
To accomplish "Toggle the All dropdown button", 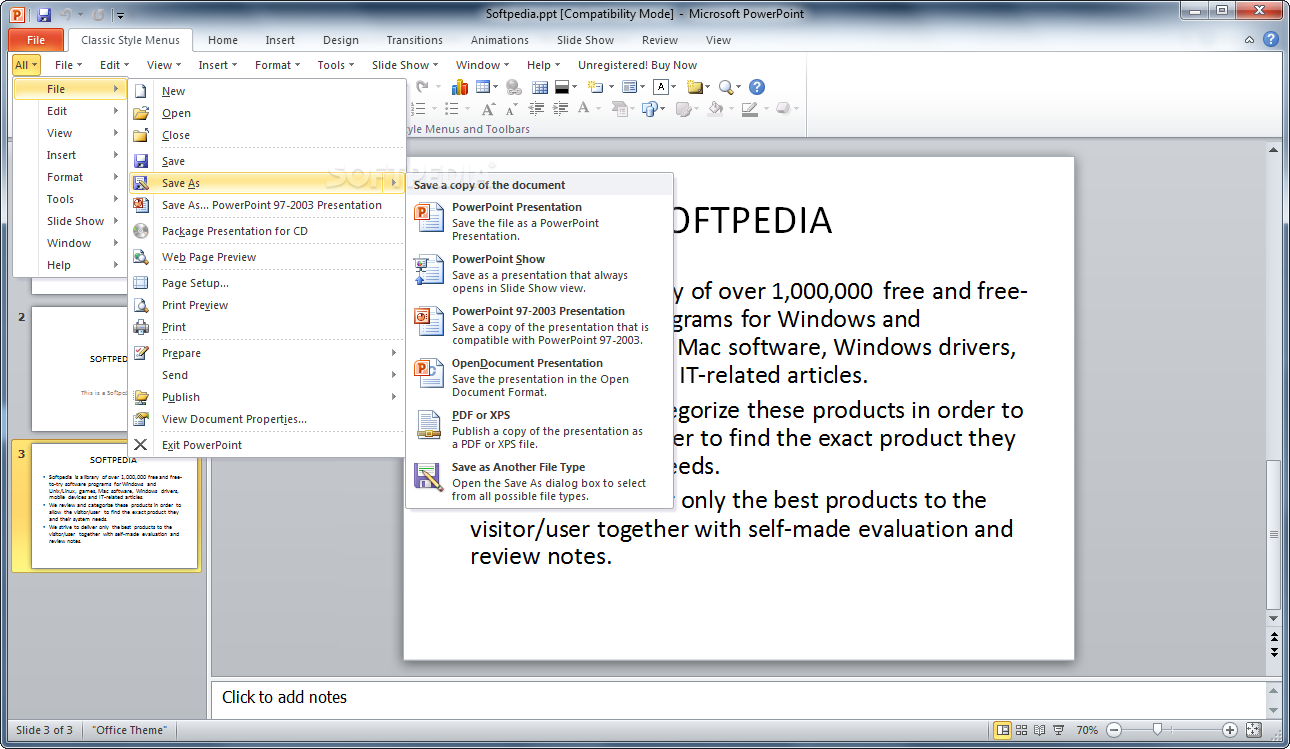I will 26,65.
